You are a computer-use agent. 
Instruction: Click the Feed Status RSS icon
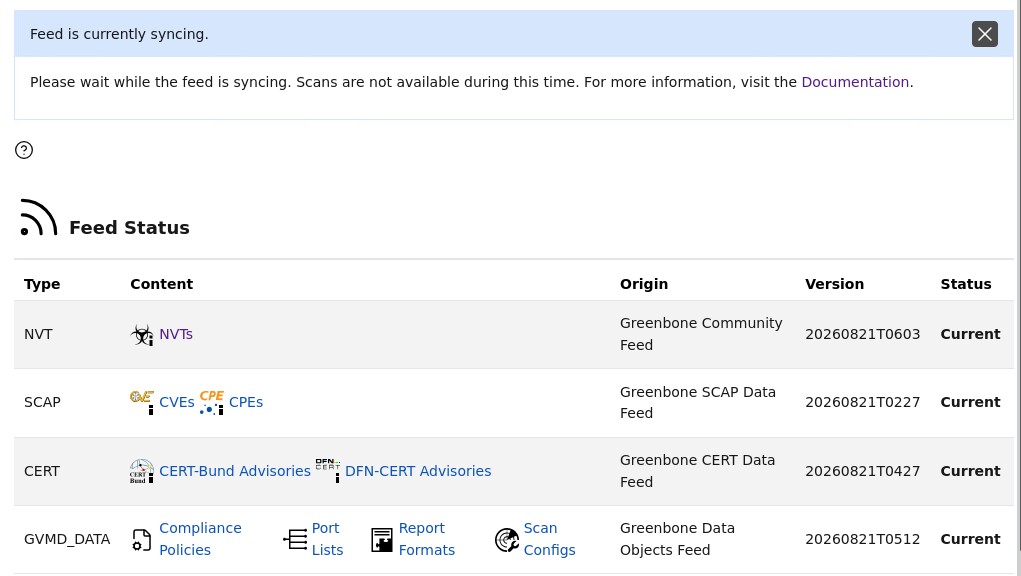pyautogui.click(x=39, y=217)
